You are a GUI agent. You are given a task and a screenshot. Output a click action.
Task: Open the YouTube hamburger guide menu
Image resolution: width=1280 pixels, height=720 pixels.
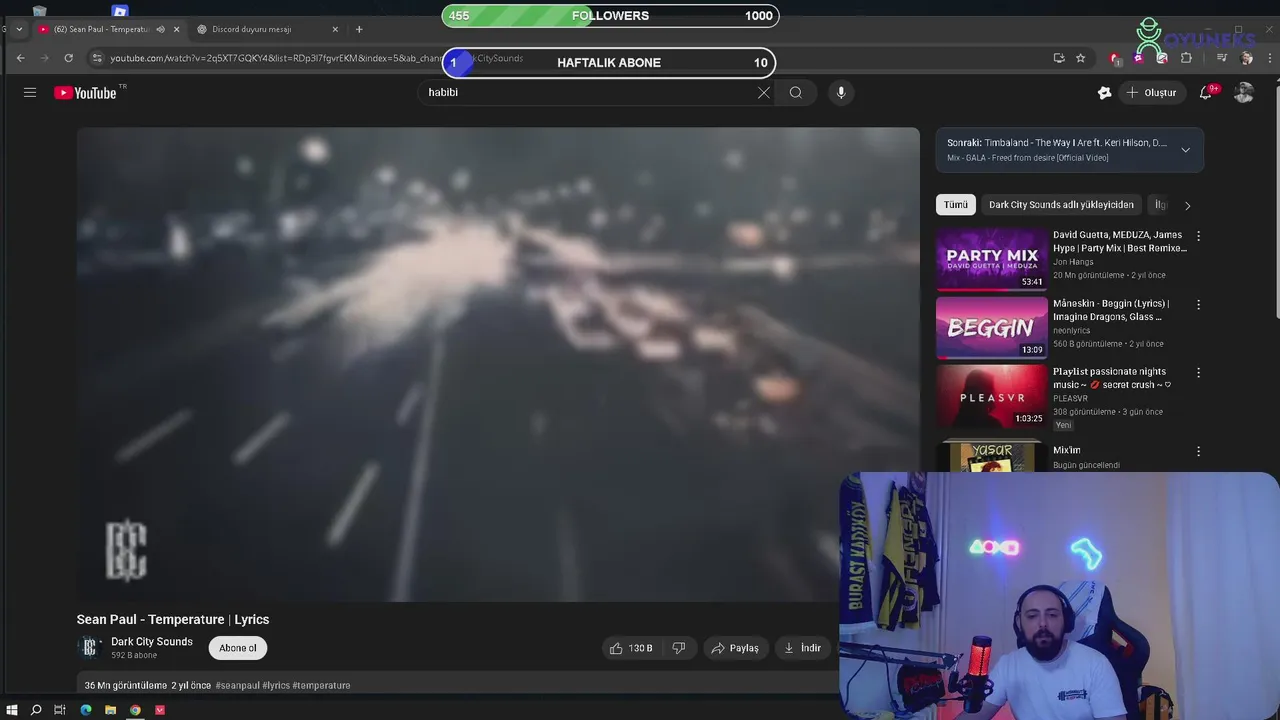click(x=30, y=92)
